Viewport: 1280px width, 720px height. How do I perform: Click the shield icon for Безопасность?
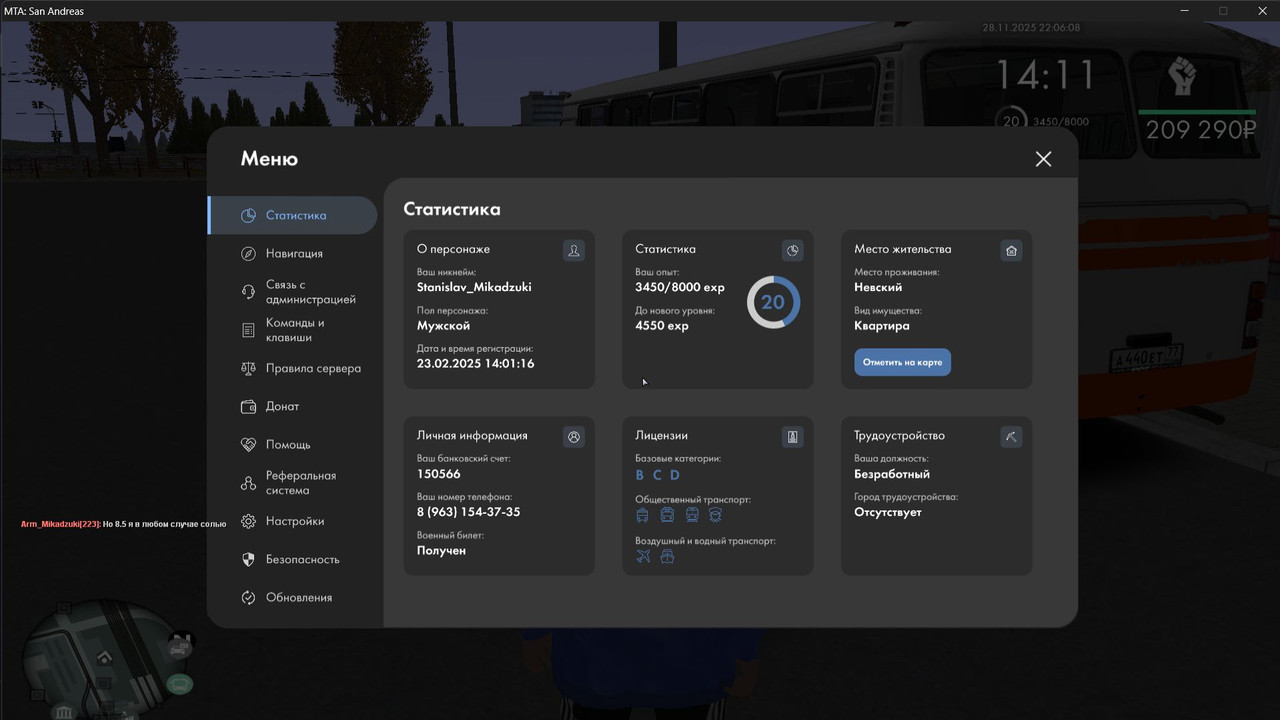pyautogui.click(x=249, y=559)
